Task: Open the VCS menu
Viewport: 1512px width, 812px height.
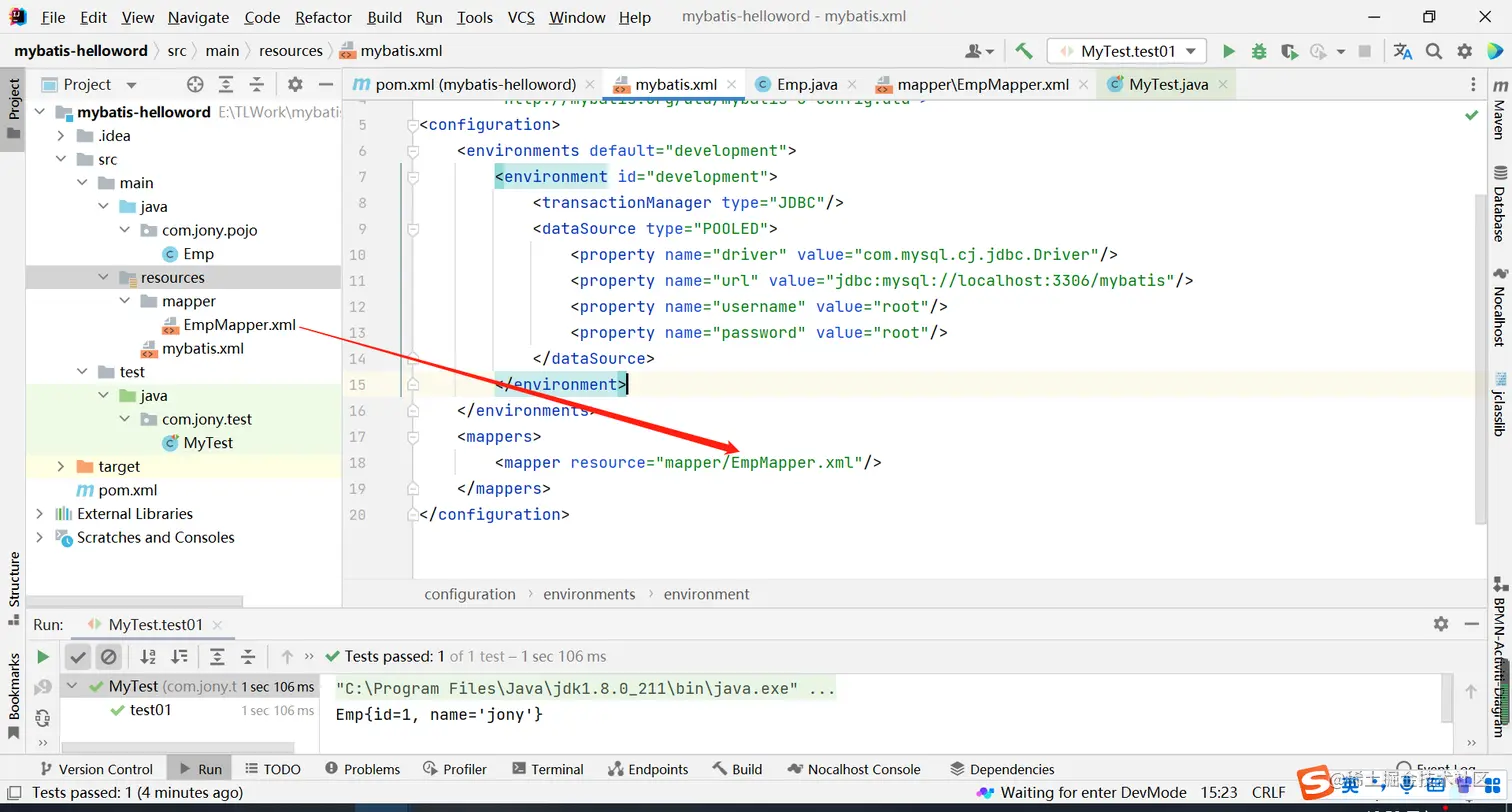Action: tap(521, 17)
